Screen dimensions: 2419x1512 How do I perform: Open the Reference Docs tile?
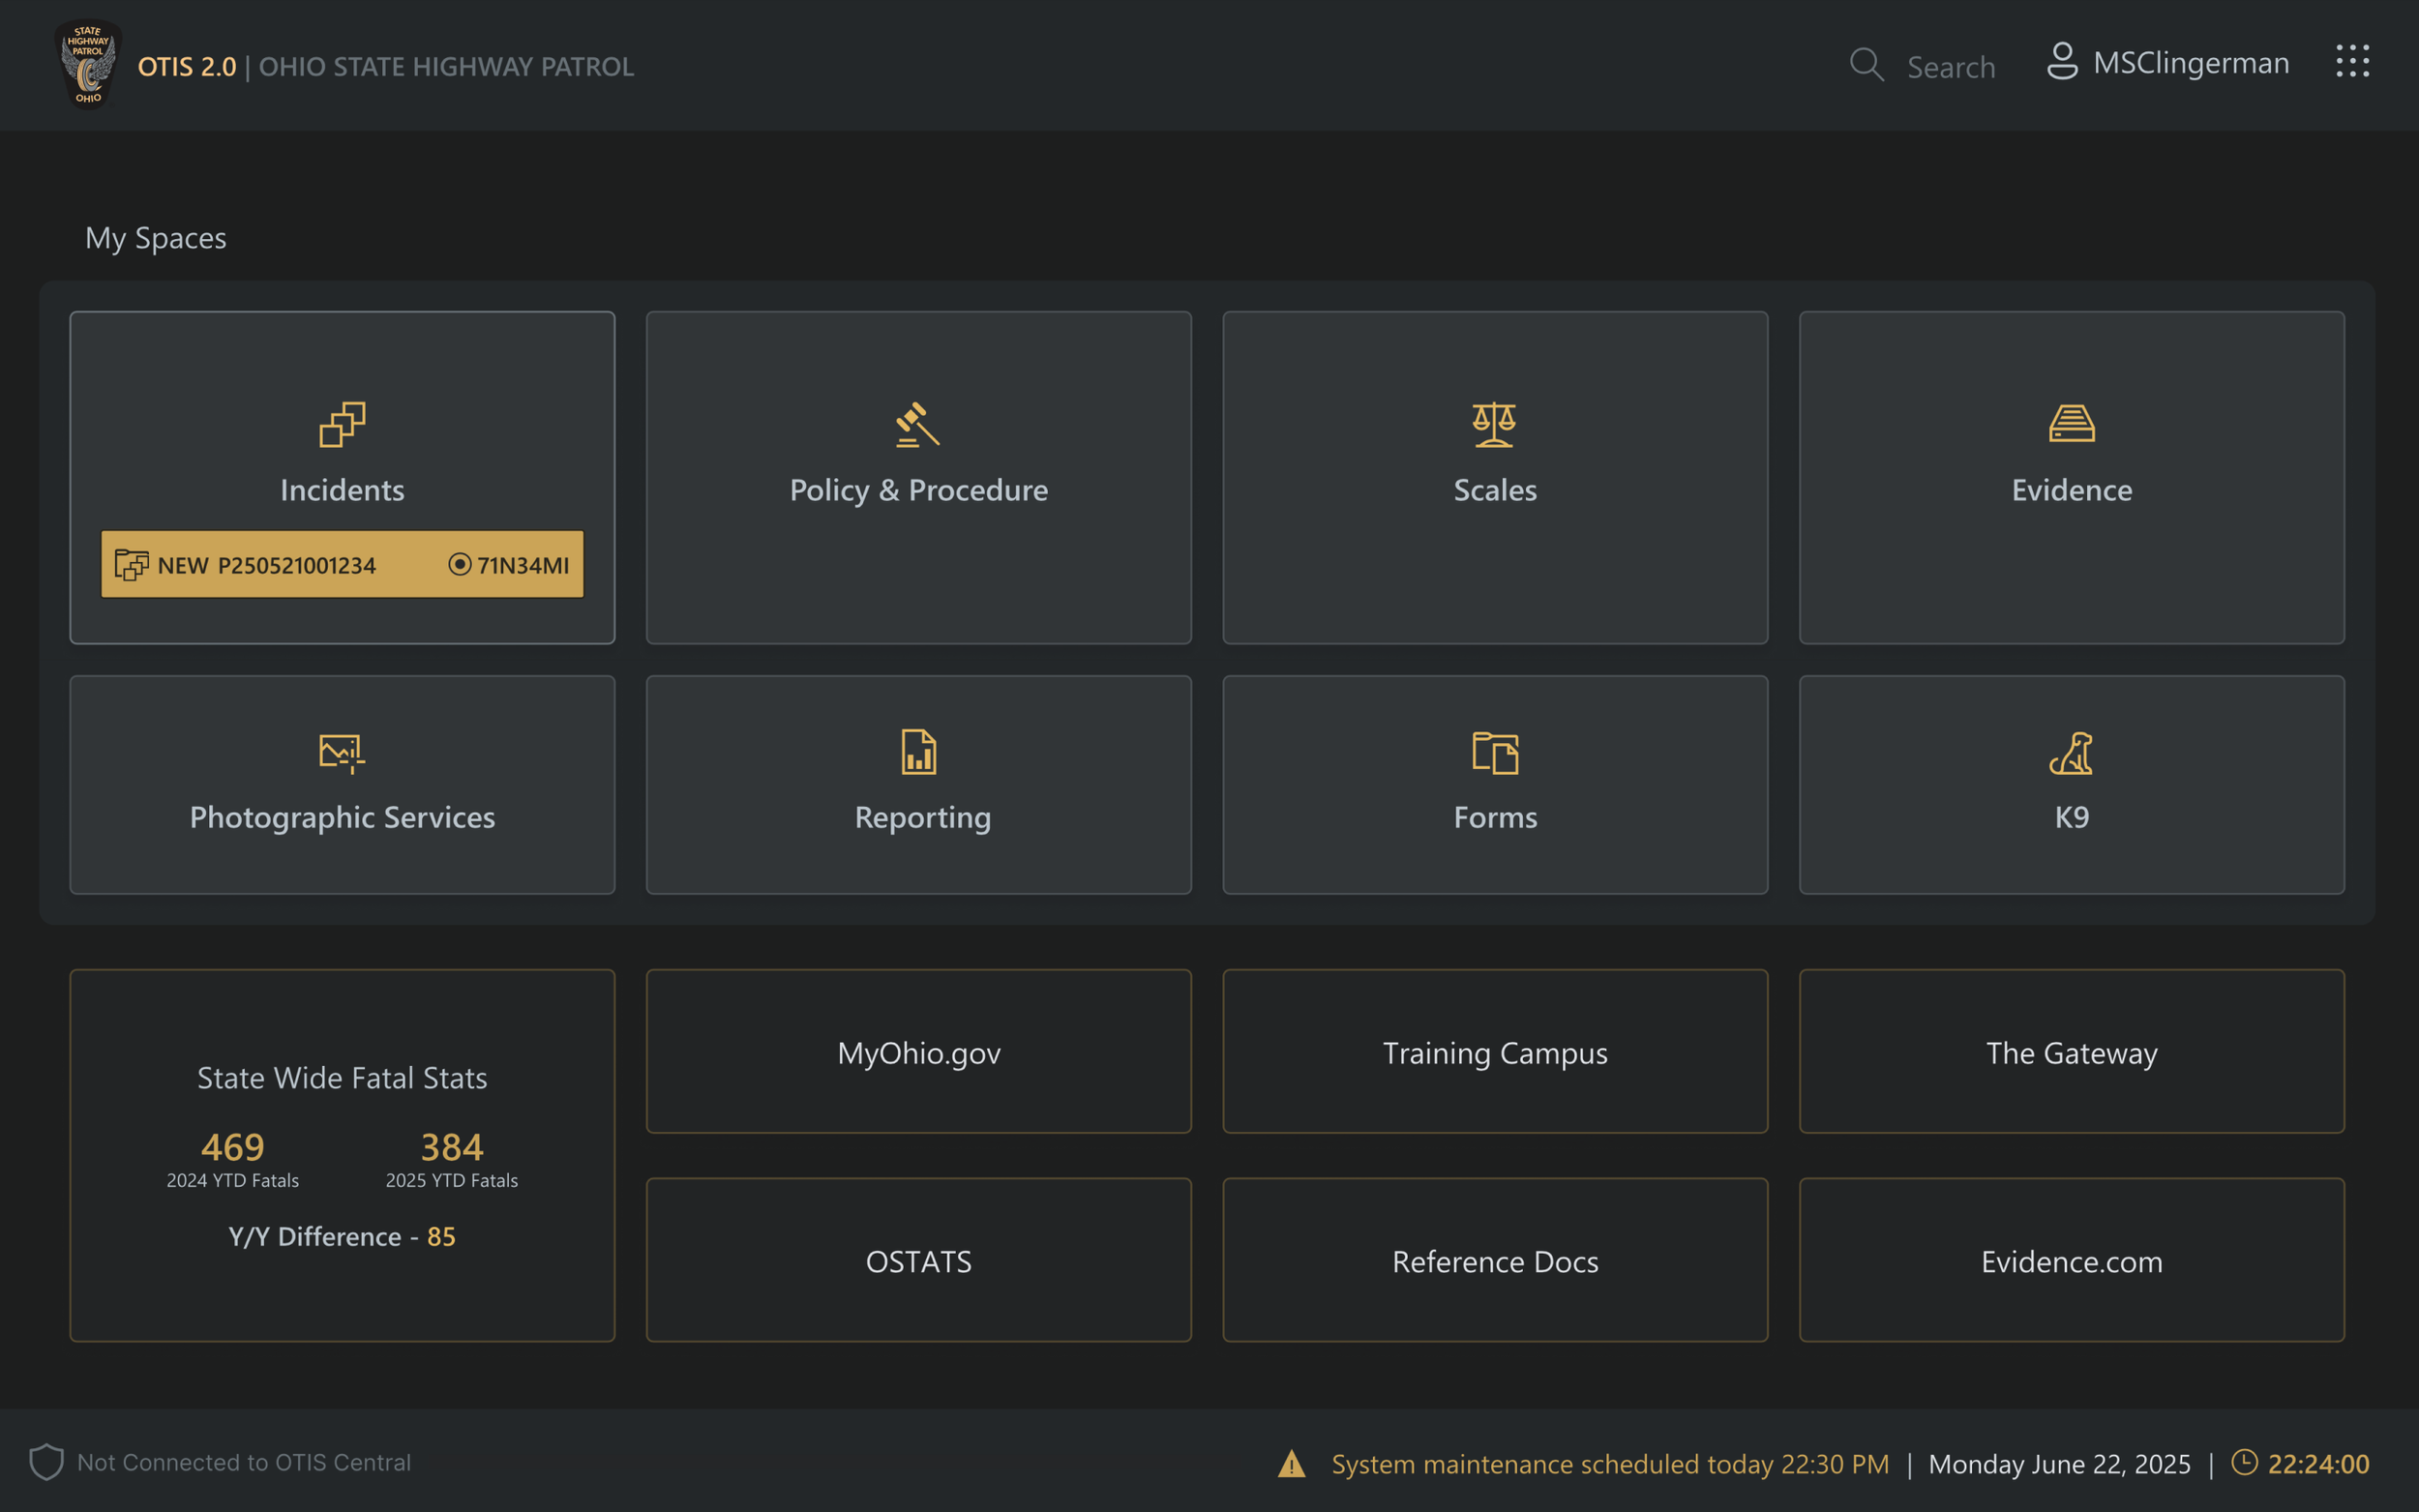pos(1495,1261)
